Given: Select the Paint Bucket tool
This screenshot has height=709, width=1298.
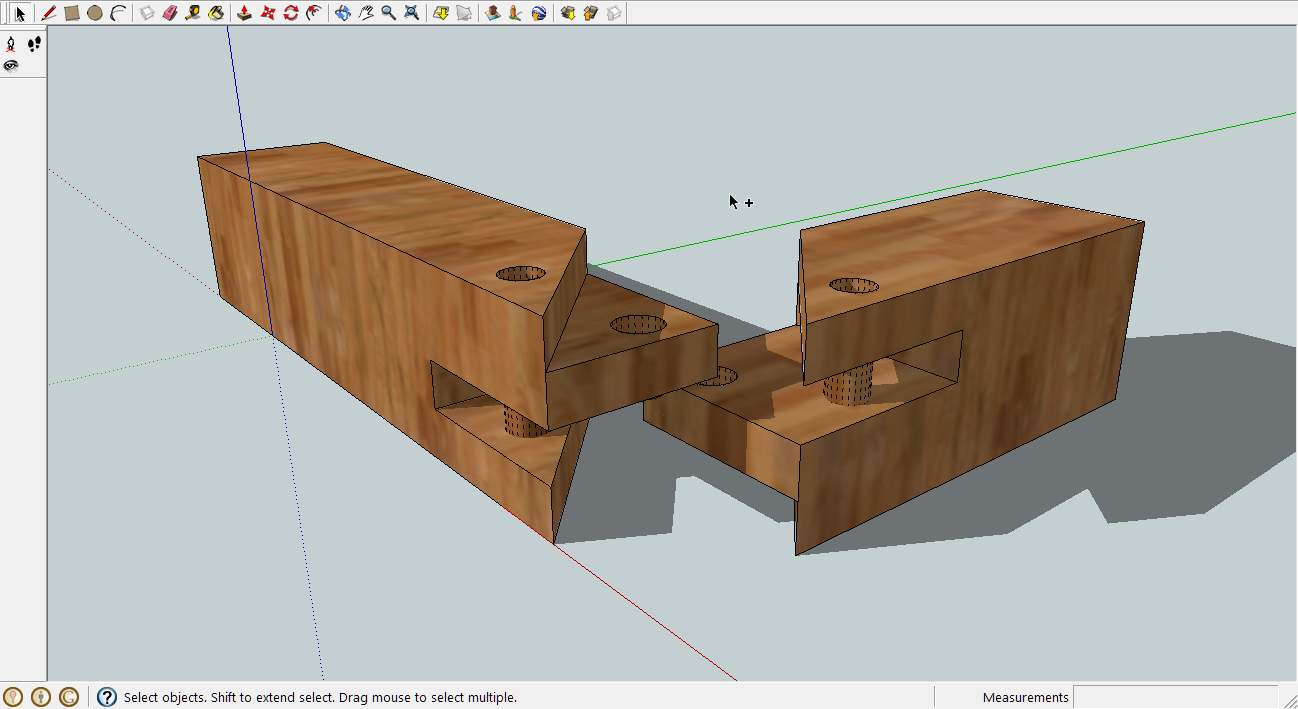Looking at the screenshot, I should 215,13.
